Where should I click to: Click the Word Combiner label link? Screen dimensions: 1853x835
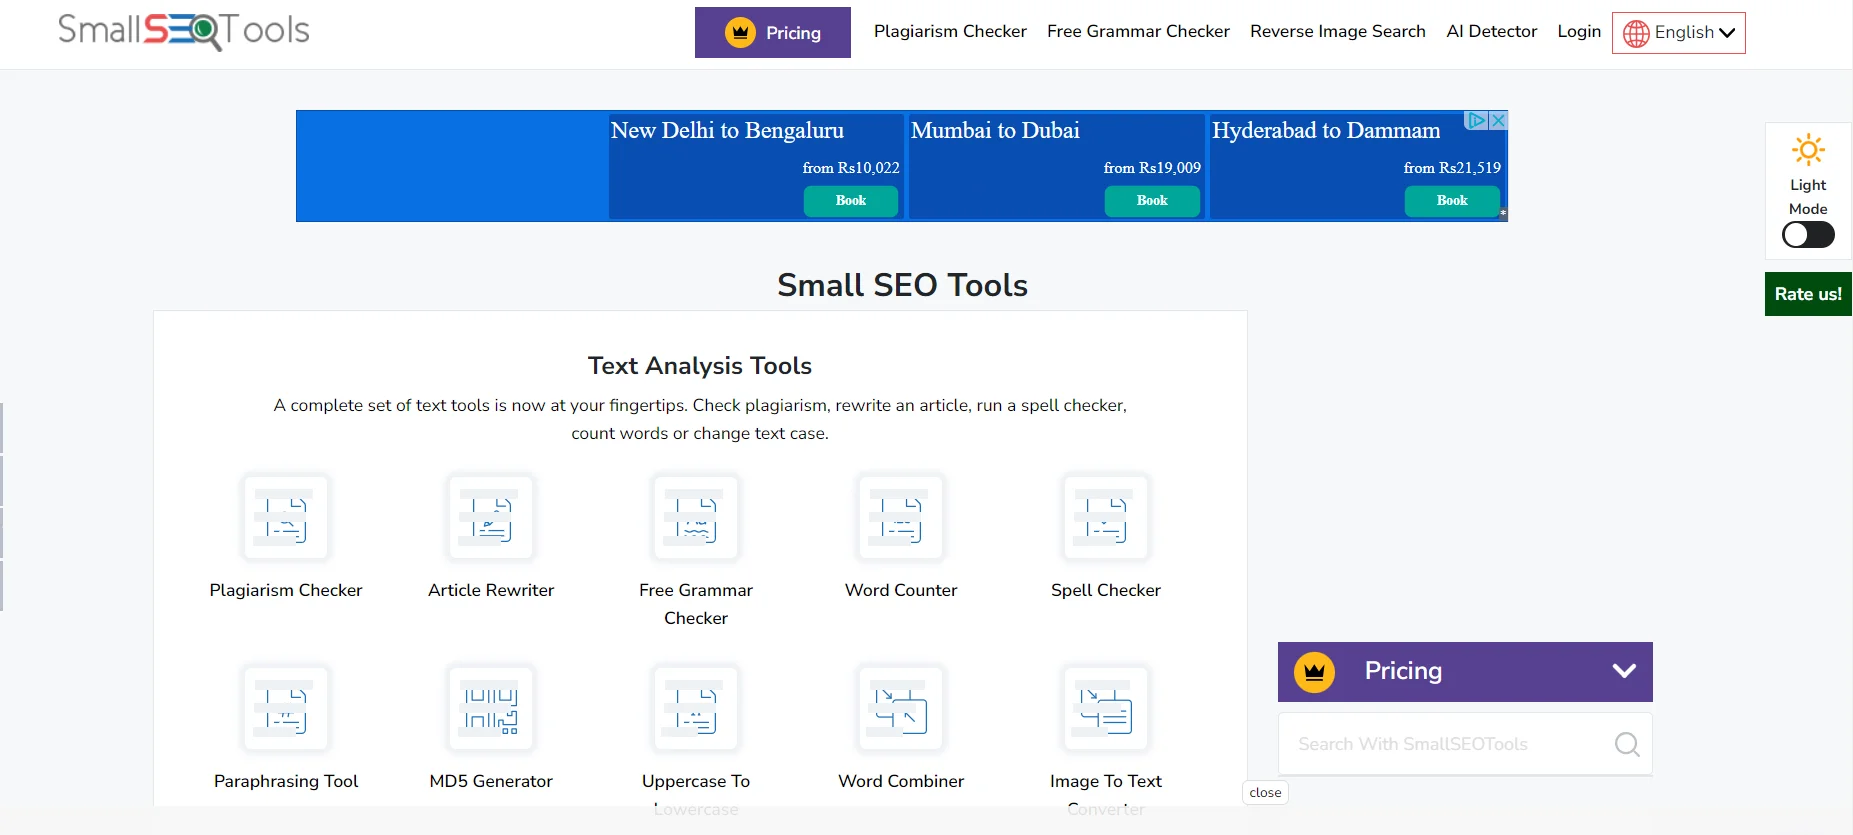[x=901, y=781]
